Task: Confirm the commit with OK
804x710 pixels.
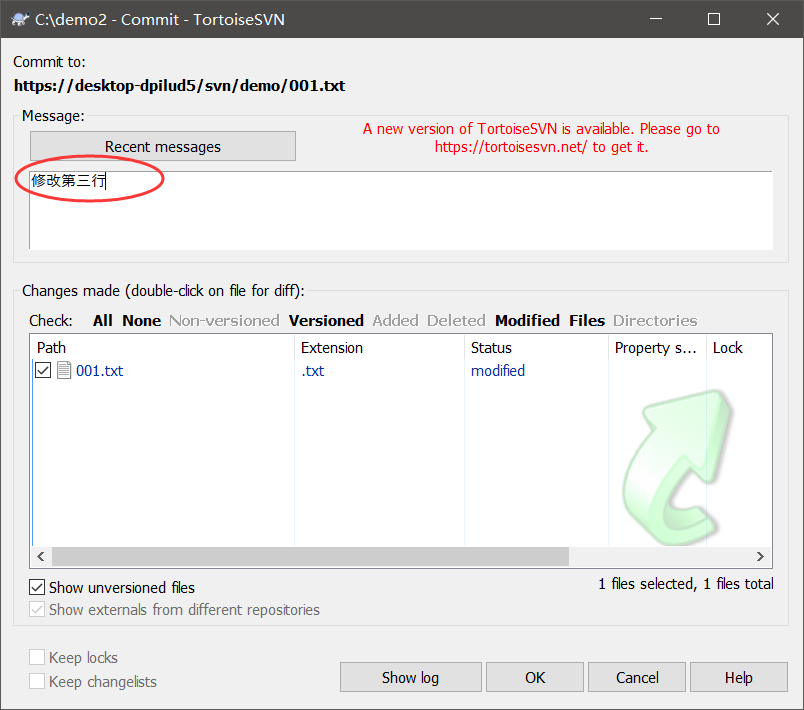Action: [535, 677]
